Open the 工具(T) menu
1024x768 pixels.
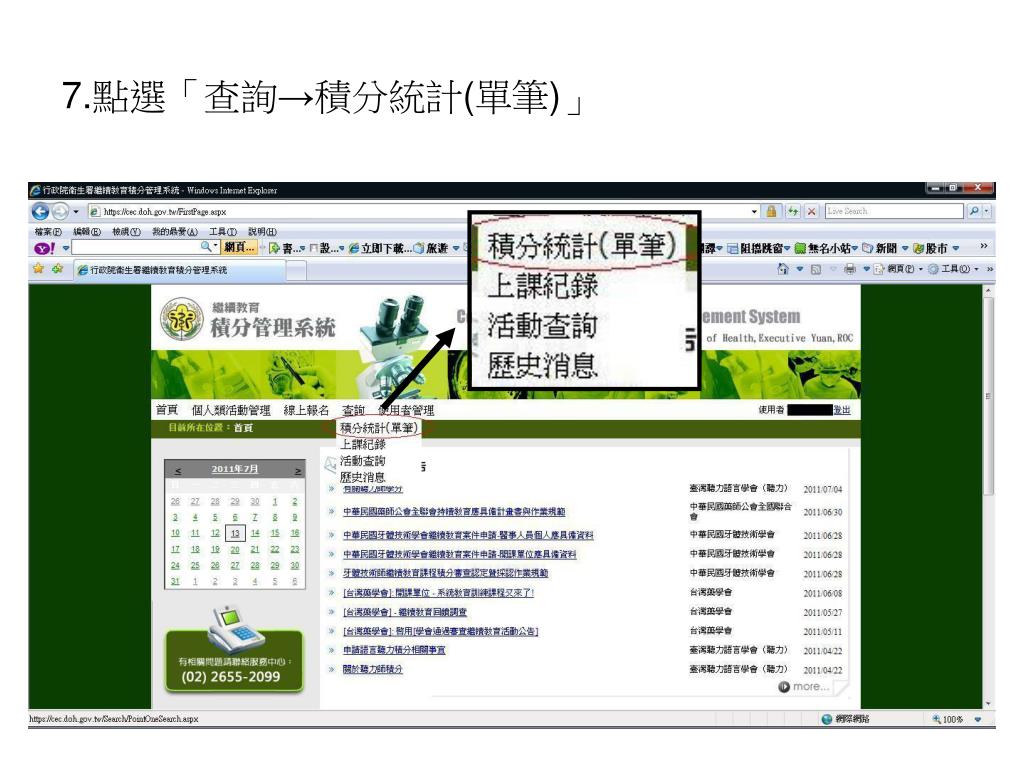tap(222, 232)
